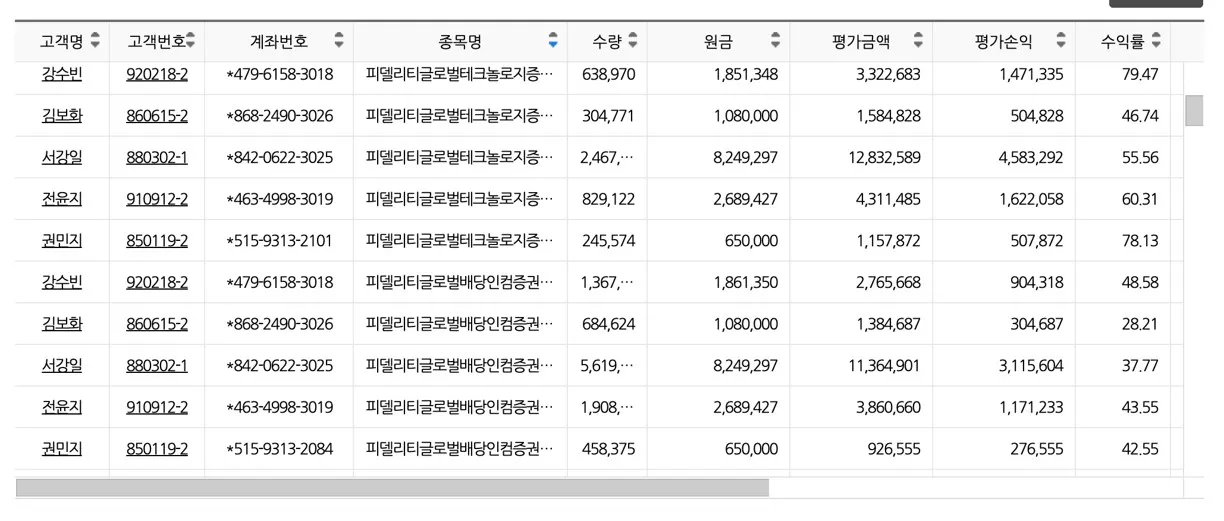Open customer 김보화 in the 46.74 row
1224x521 pixels.
(x=62, y=116)
